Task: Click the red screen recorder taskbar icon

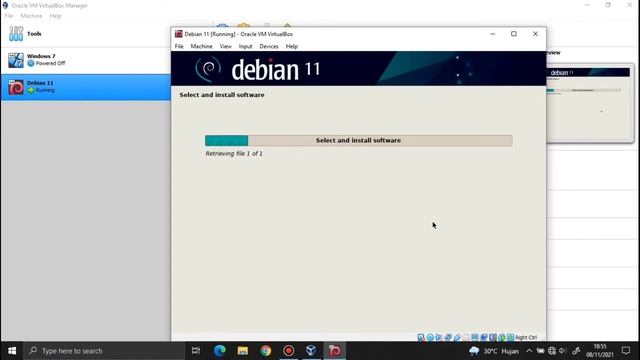Action: tap(289, 351)
